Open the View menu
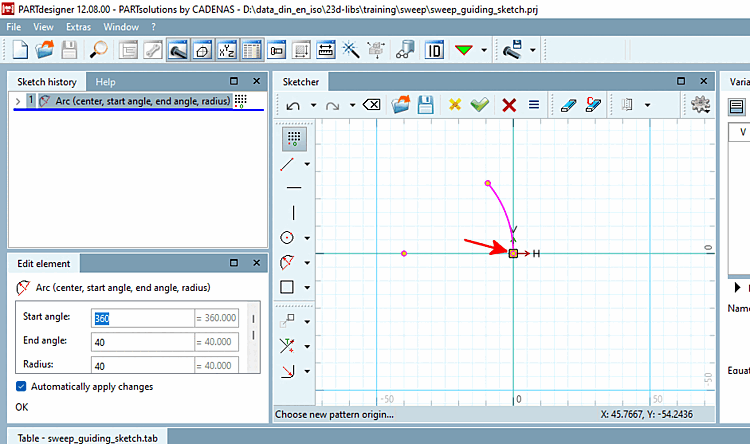 [x=44, y=27]
